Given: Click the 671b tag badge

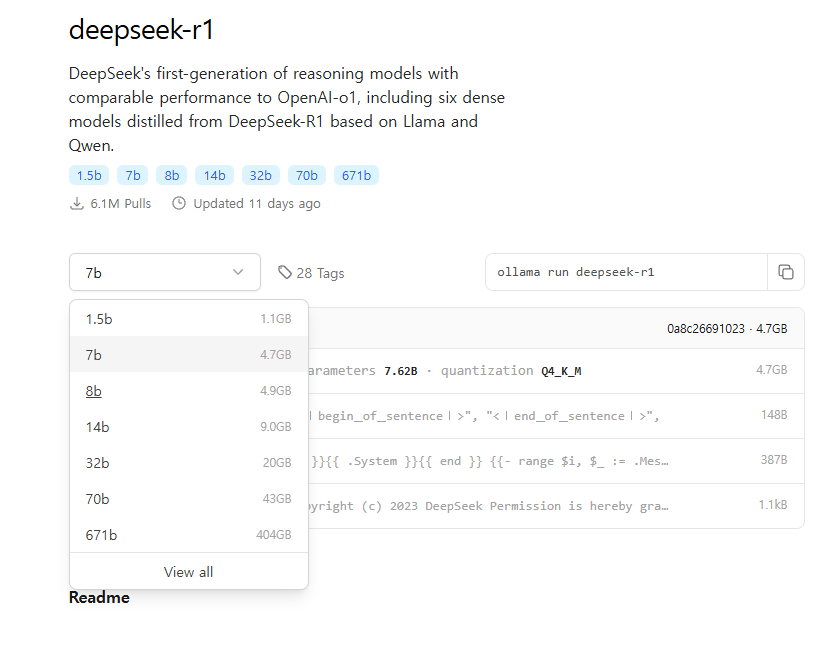Looking at the screenshot, I should click(x=356, y=176).
